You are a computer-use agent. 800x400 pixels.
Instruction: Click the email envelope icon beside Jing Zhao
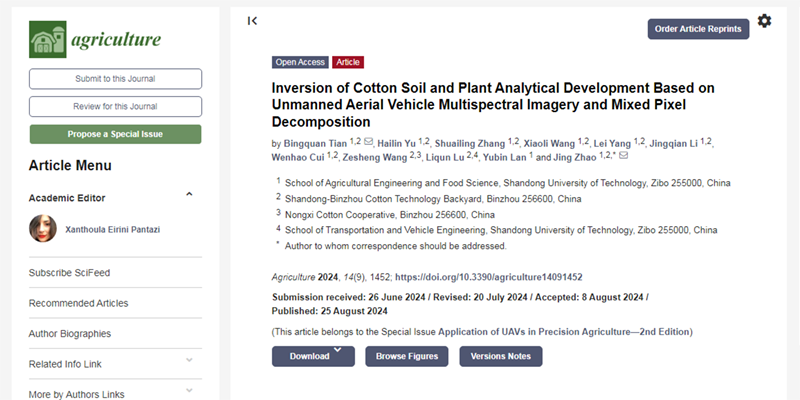625,156
